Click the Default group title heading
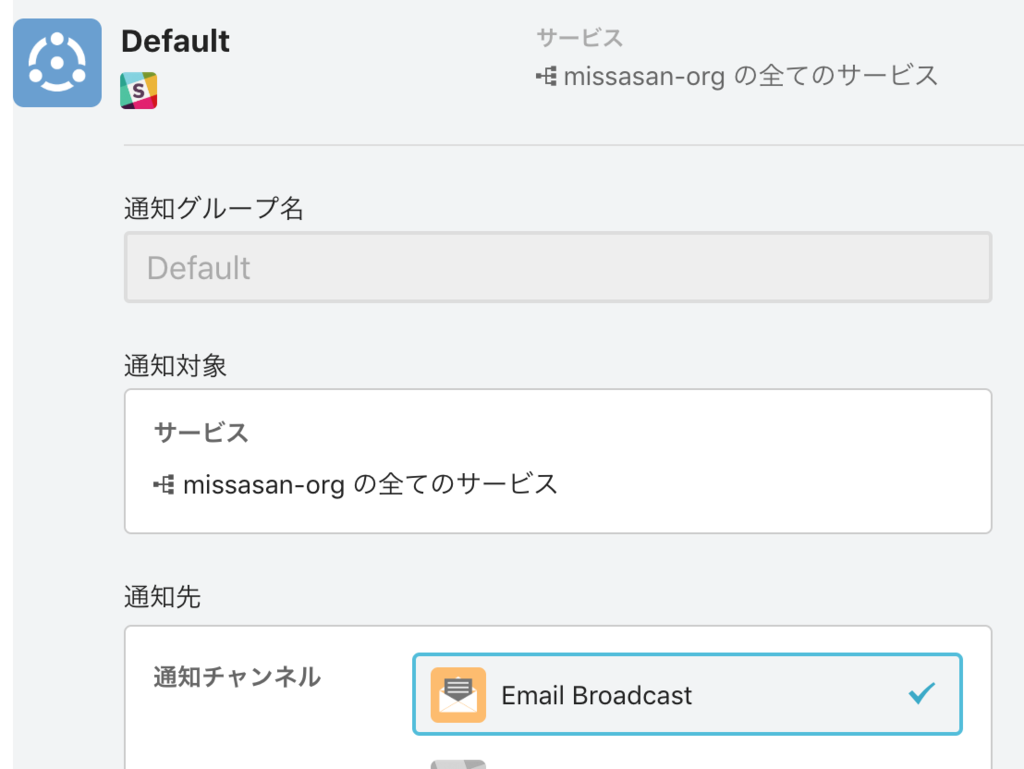Image resolution: width=1024 pixels, height=769 pixels. 175,41
